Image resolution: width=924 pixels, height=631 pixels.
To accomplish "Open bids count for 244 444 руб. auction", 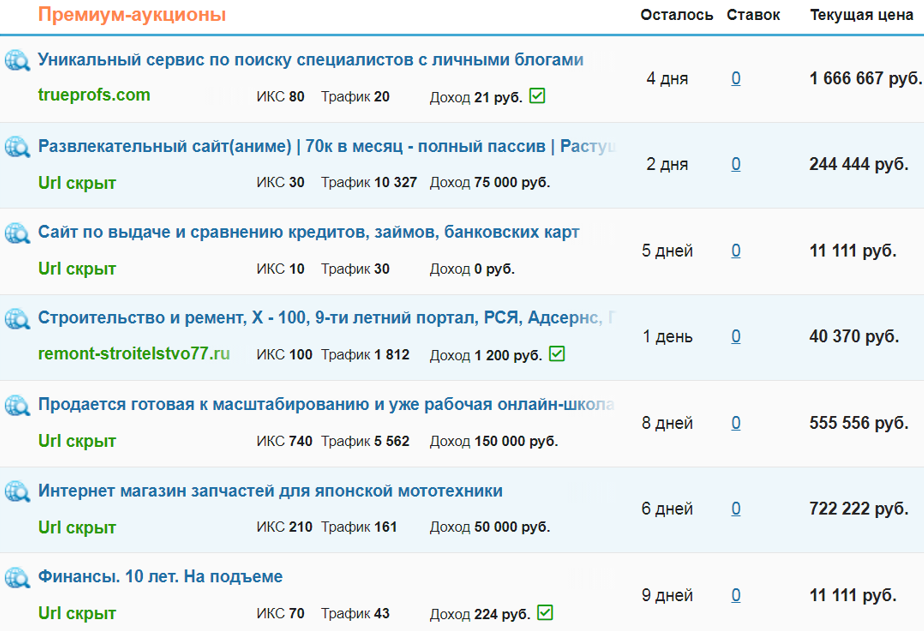I will [x=736, y=164].
